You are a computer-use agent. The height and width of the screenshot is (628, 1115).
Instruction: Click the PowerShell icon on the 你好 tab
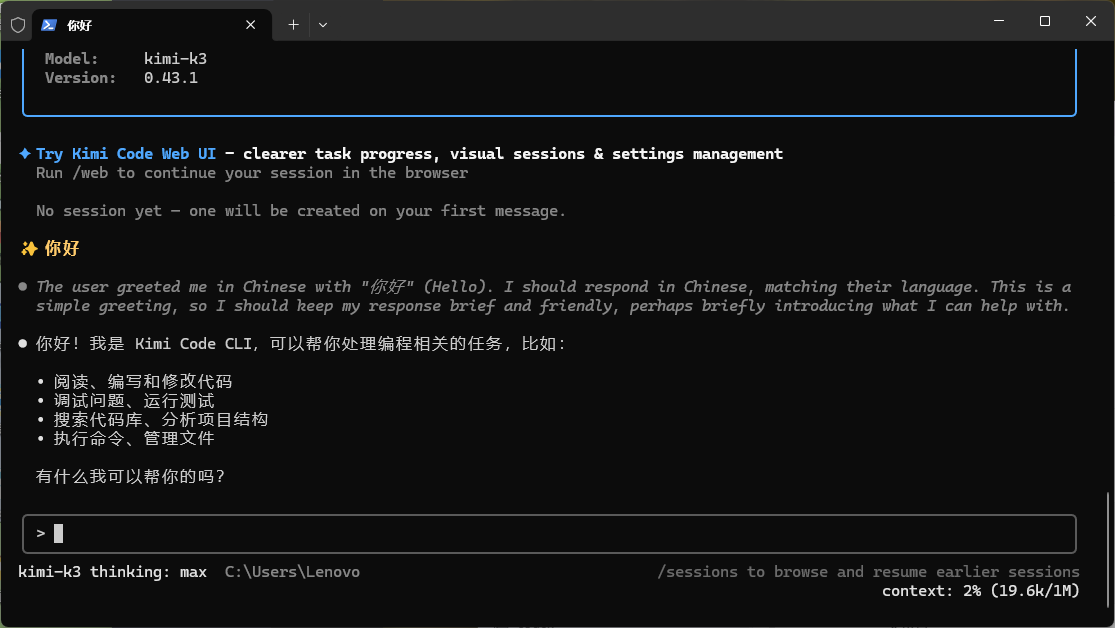(48, 25)
